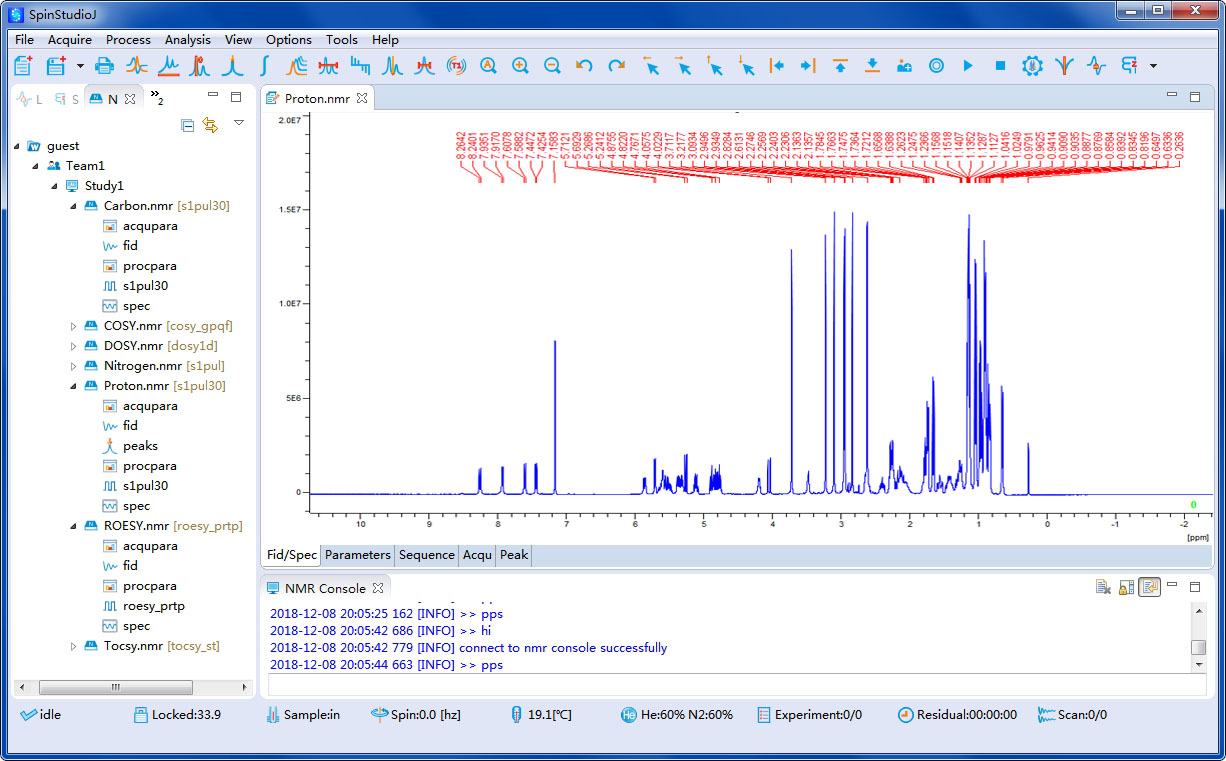Click the red bracket range icon

click(x=328, y=66)
